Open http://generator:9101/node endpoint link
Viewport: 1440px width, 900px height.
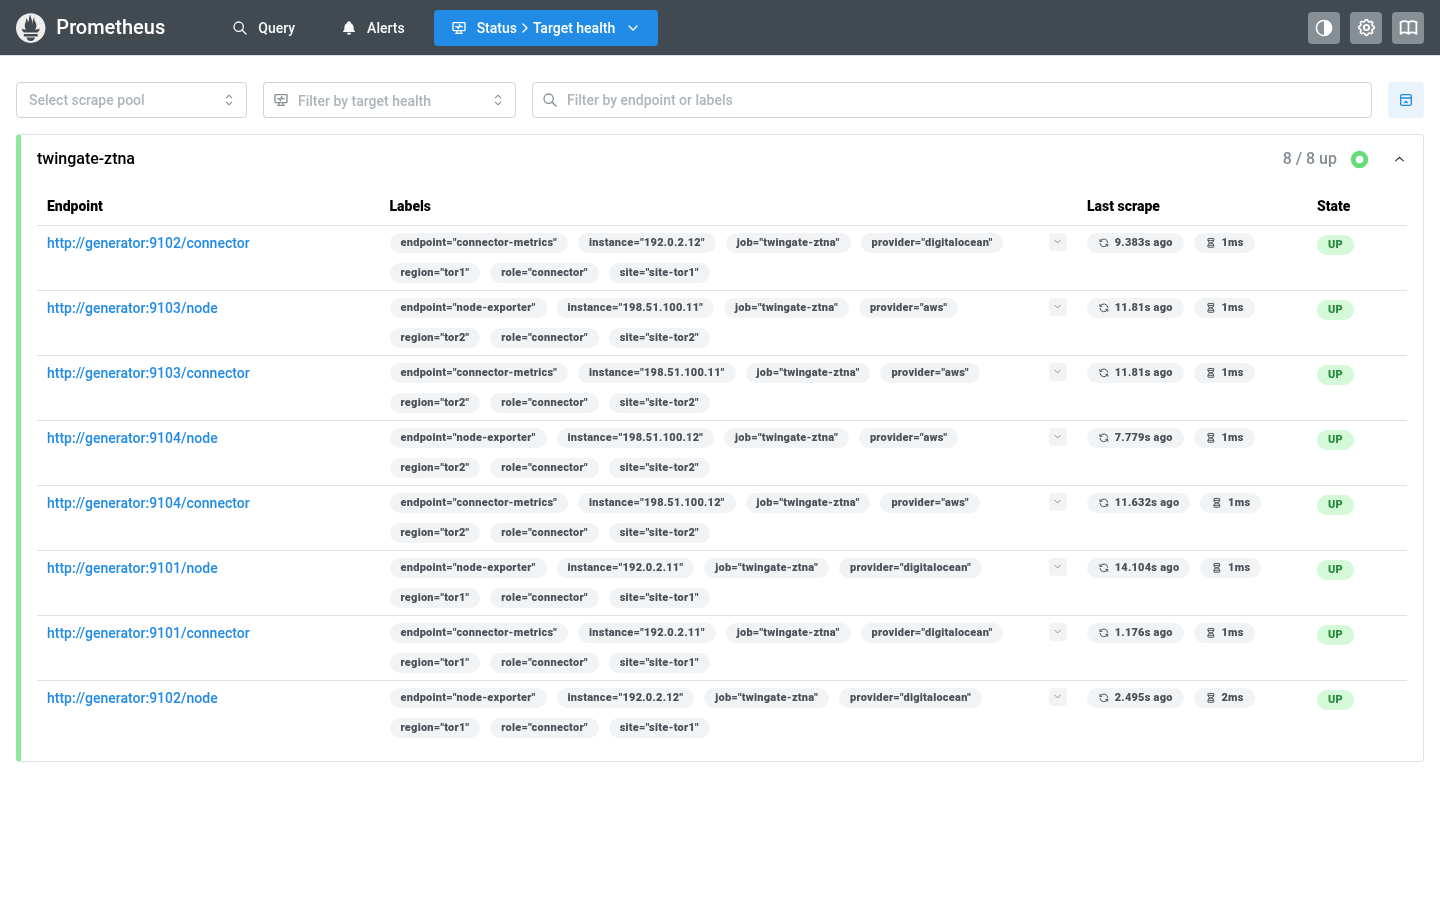[x=132, y=568]
